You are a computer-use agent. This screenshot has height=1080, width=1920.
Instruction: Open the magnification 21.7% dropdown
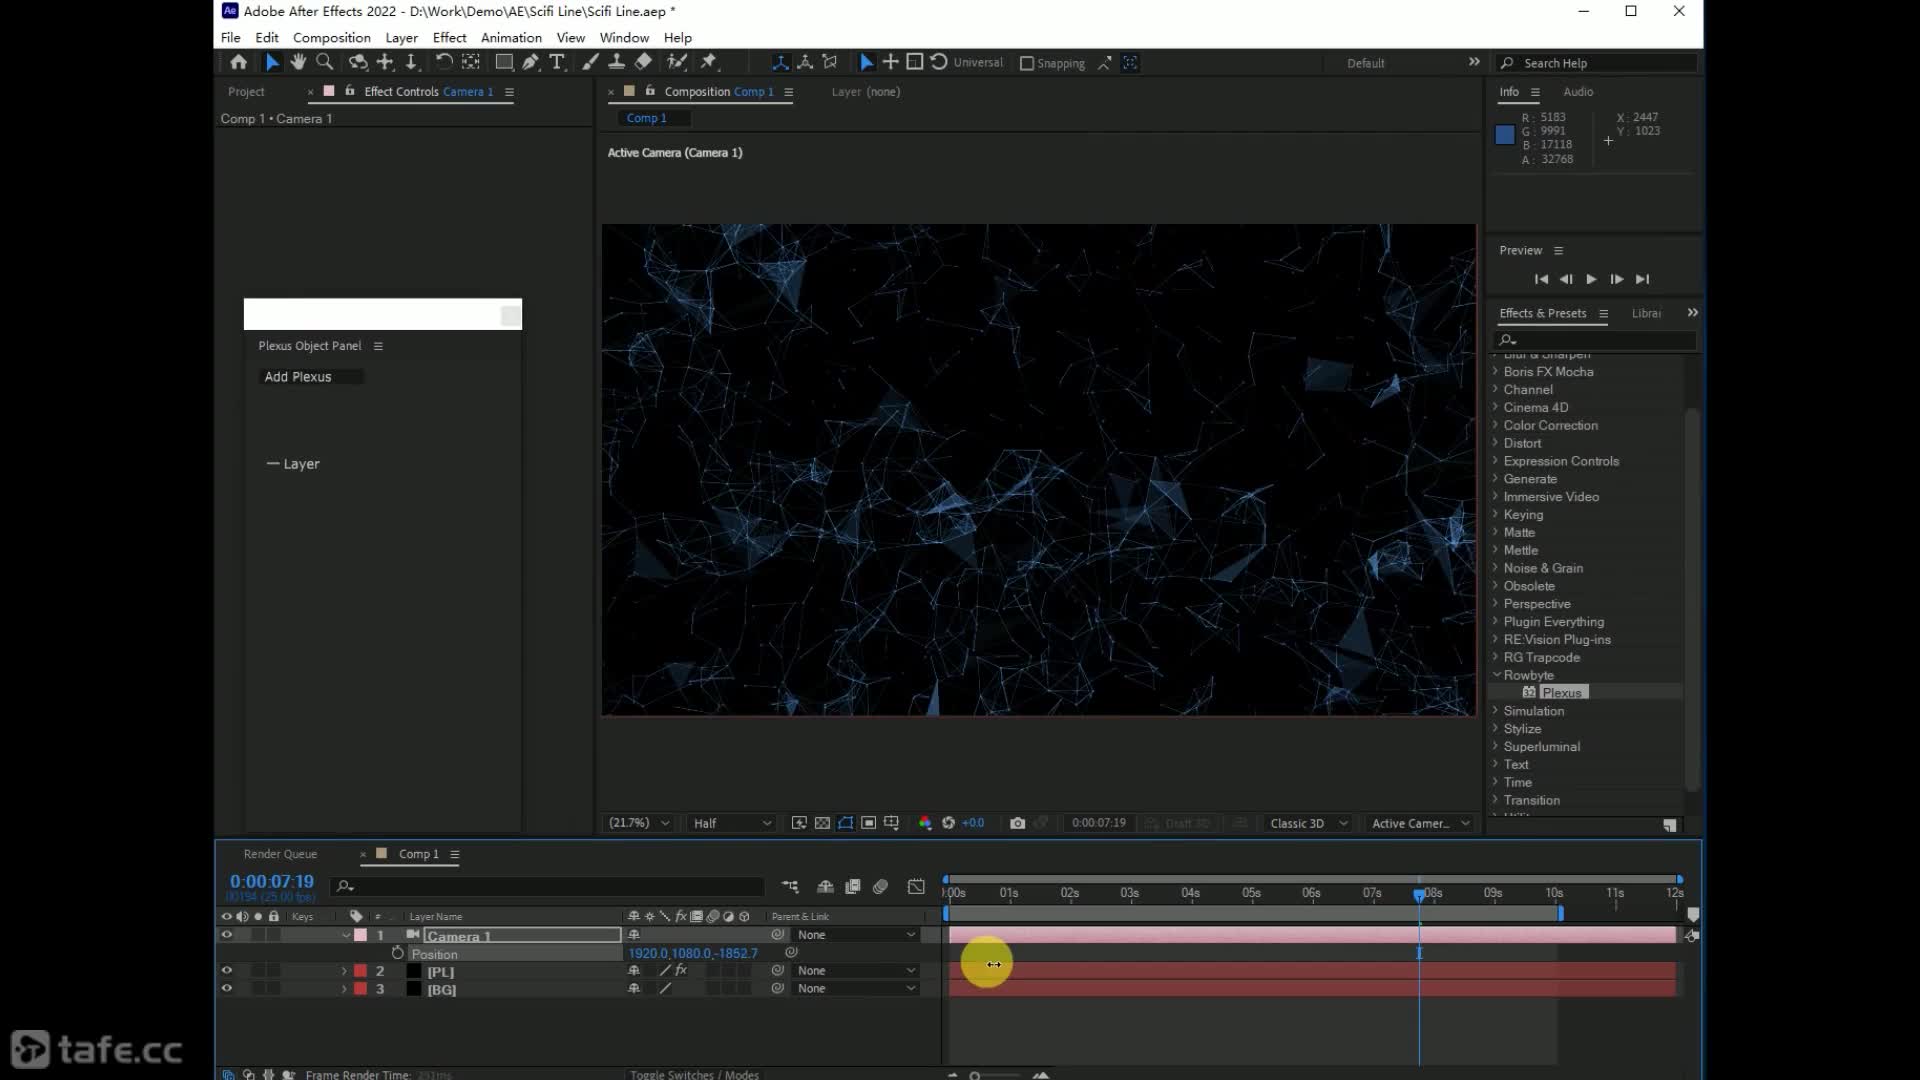(639, 823)
